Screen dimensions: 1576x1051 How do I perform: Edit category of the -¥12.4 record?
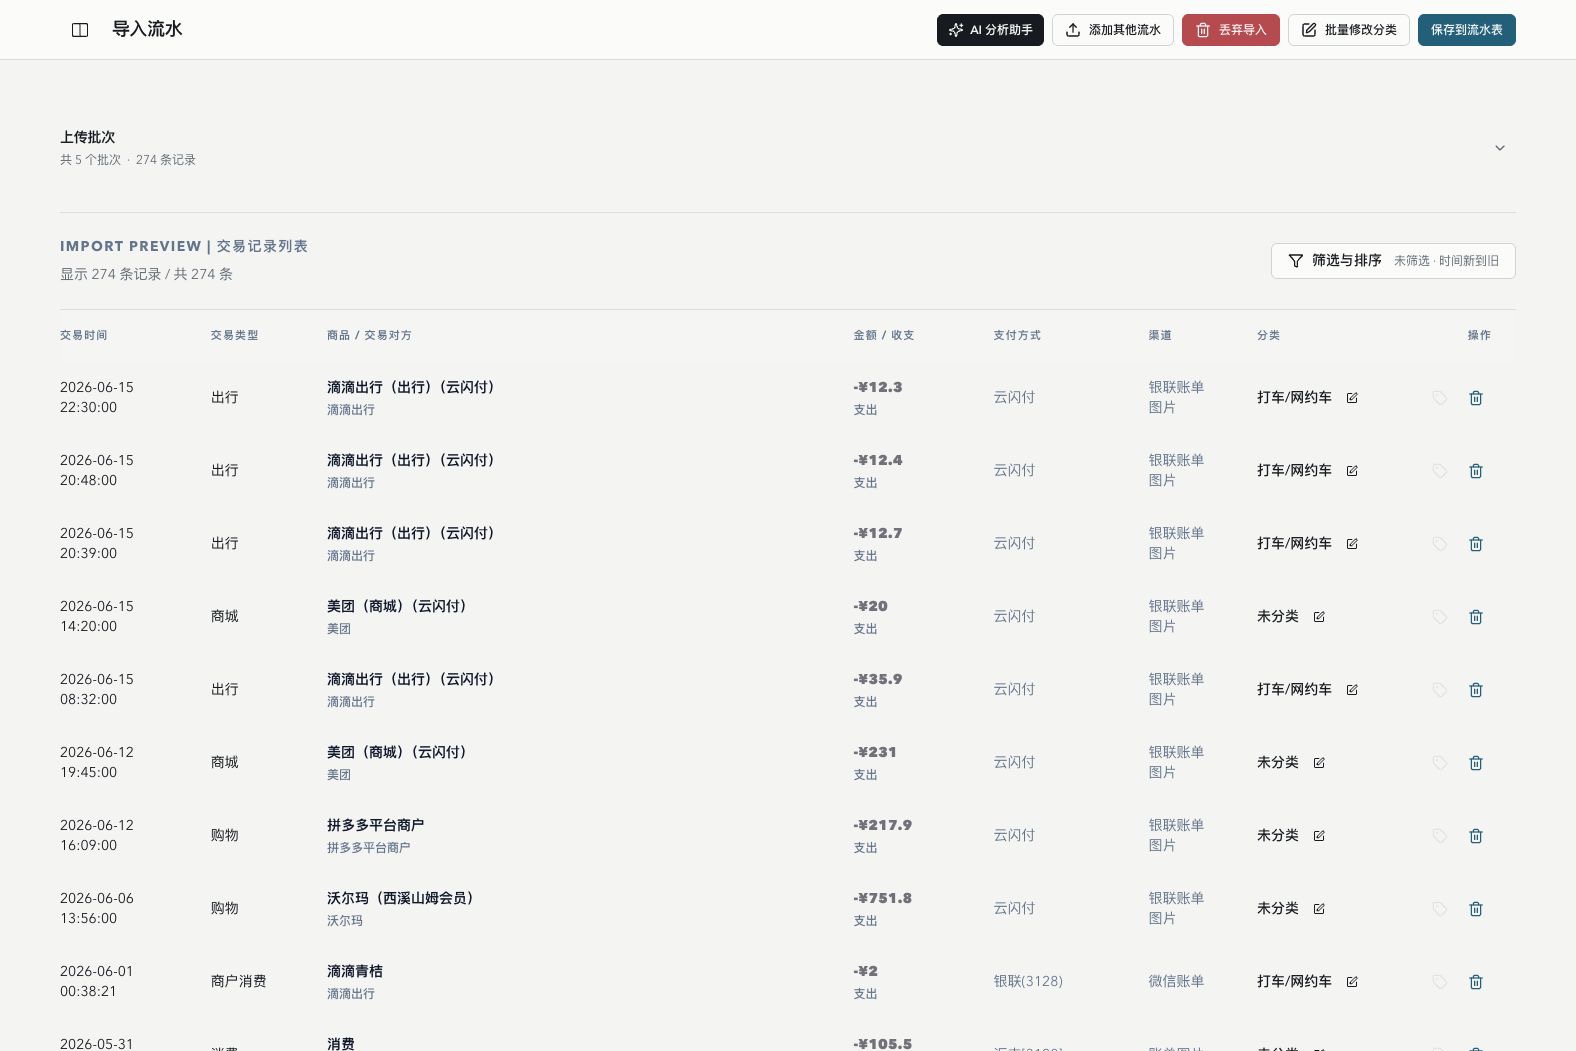point(1352,471)
